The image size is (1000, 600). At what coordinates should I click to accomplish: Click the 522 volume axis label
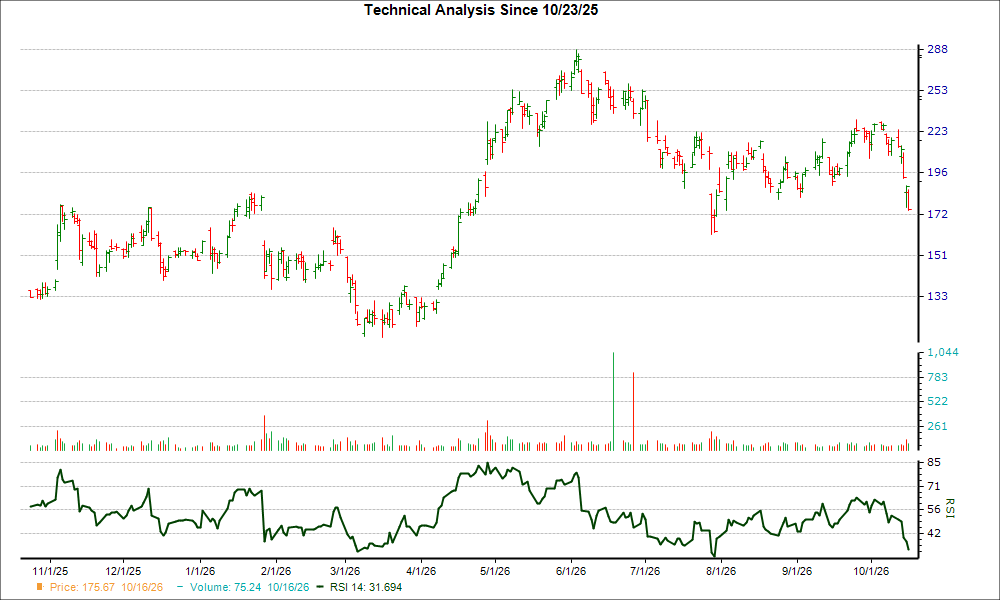pos(937,401)
